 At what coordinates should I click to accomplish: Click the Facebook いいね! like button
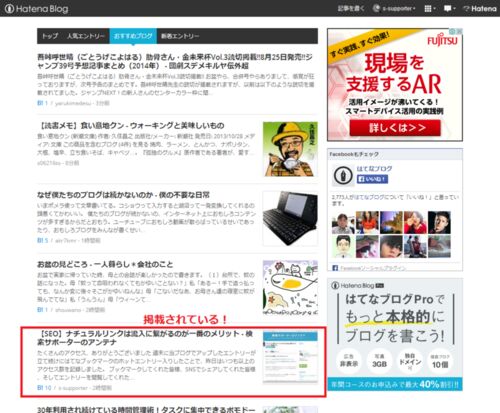pos(372,179)
